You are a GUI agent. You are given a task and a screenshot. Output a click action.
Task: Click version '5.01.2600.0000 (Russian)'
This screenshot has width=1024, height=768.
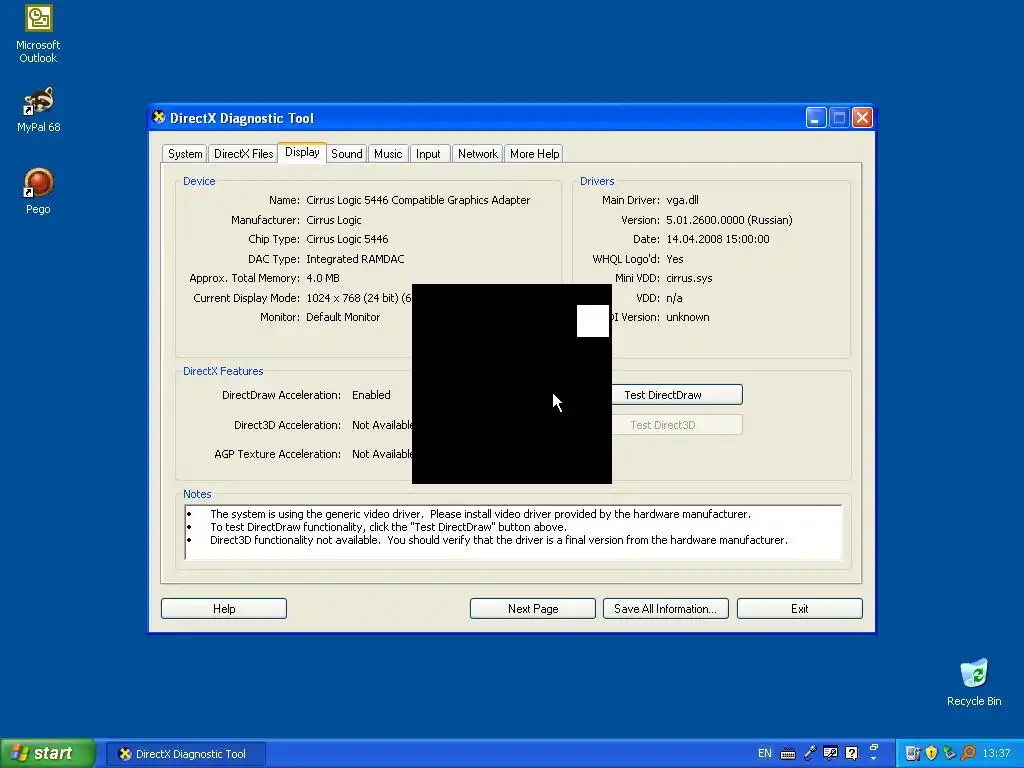pos(729,220)
